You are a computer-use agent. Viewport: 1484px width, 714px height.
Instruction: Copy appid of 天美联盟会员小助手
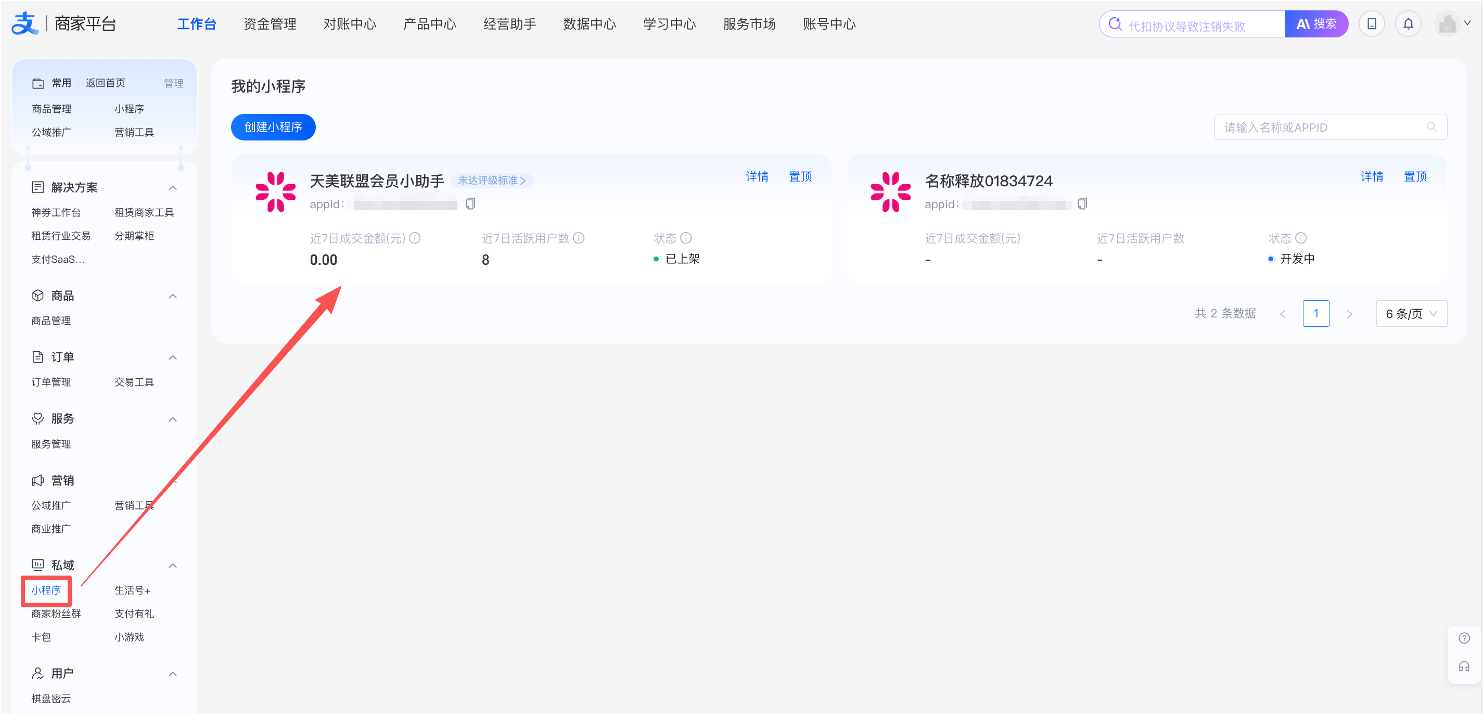[470, 204]
